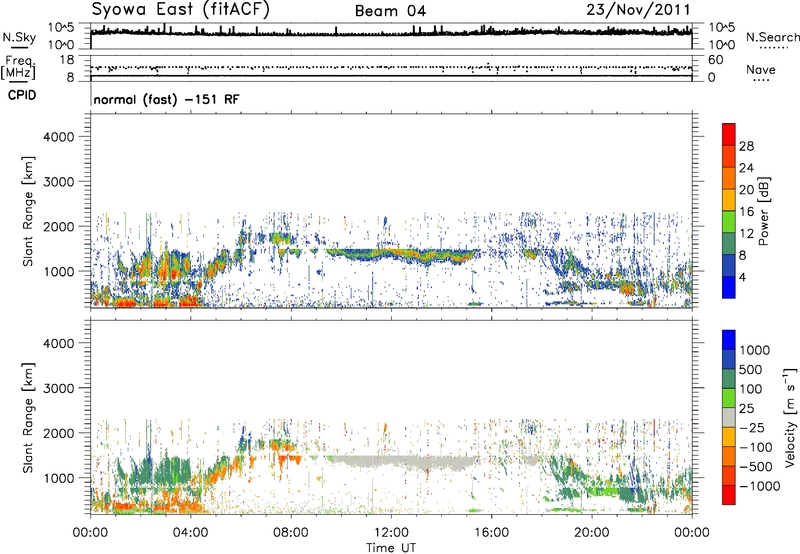Click the 'Slant Range [km]' label of power panel

point(28,211)
